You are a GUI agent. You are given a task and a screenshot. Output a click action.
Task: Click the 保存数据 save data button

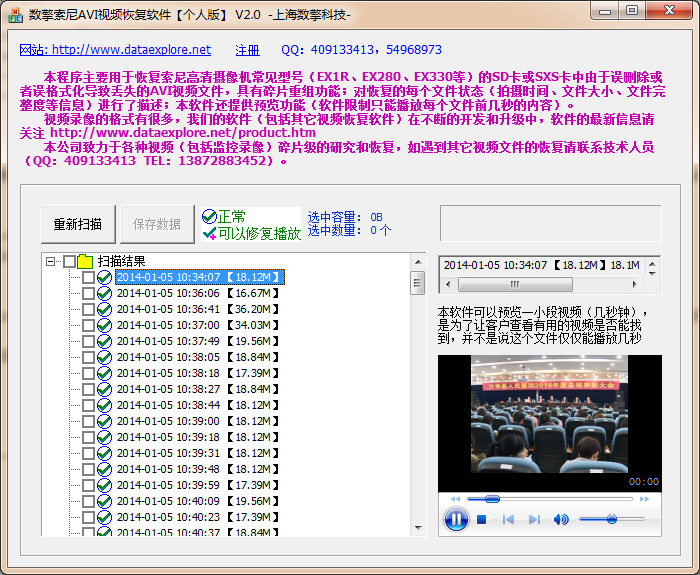coord(157,224)
